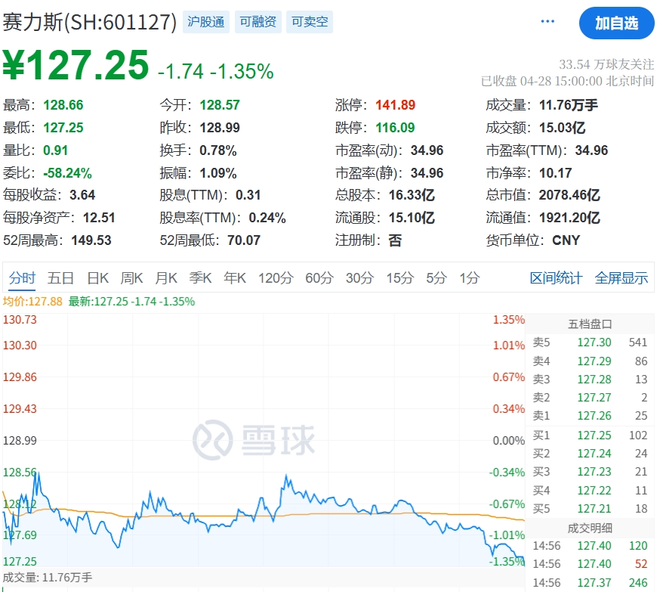Click 全屏显示 for fullscreen chart
Image resolution: width=660 pixels, height=592 pixels.
(x=621, y=278)
